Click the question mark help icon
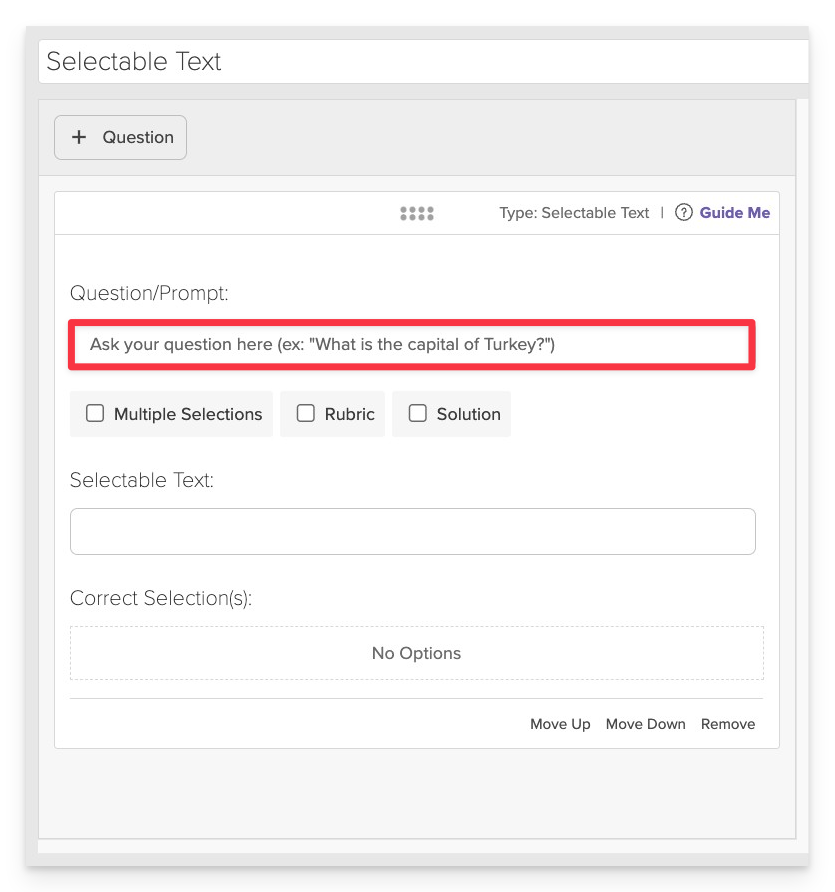835x892 pixels. (683, 213)
